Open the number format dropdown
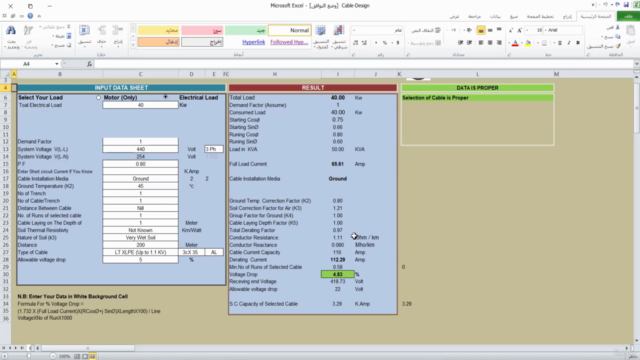 [354, 30]
